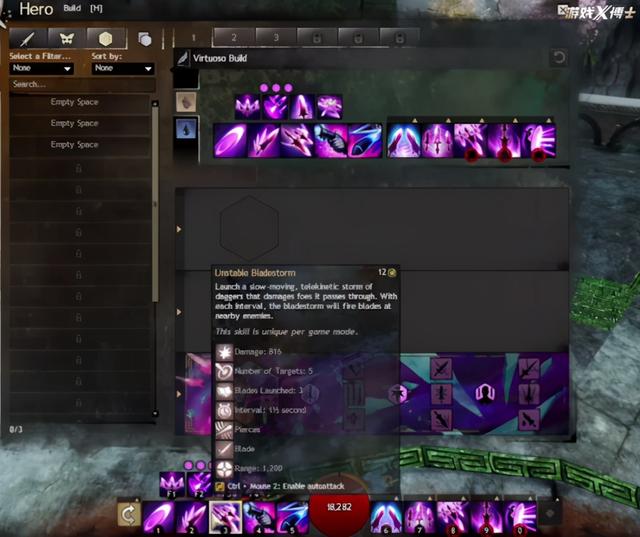Screen dimensions: 640x537
Task: Click minor trait between middle and right columns
Action: point(485,394)
